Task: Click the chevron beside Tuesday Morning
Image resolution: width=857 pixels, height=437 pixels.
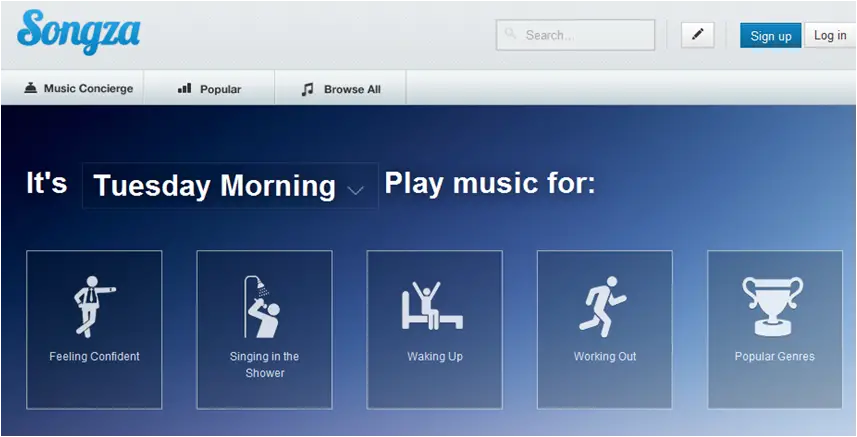Action: 356,190
